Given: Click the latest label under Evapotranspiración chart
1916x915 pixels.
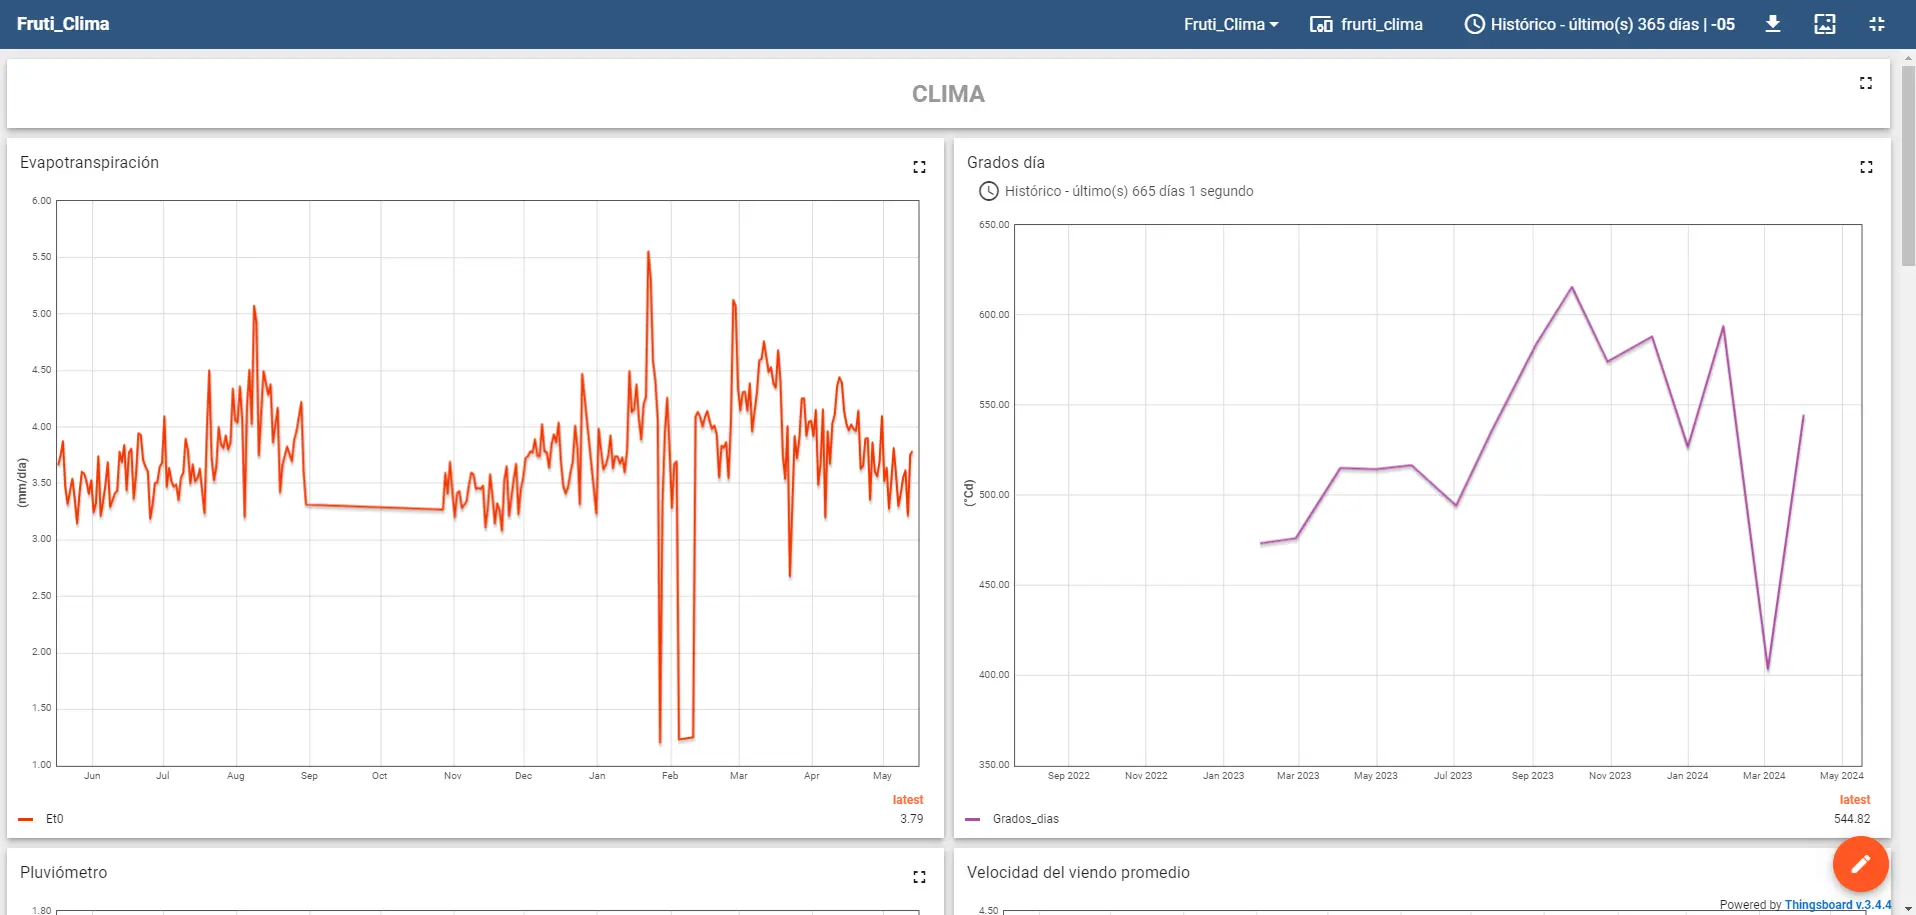Looking at the screenshot, I should 908,800.
